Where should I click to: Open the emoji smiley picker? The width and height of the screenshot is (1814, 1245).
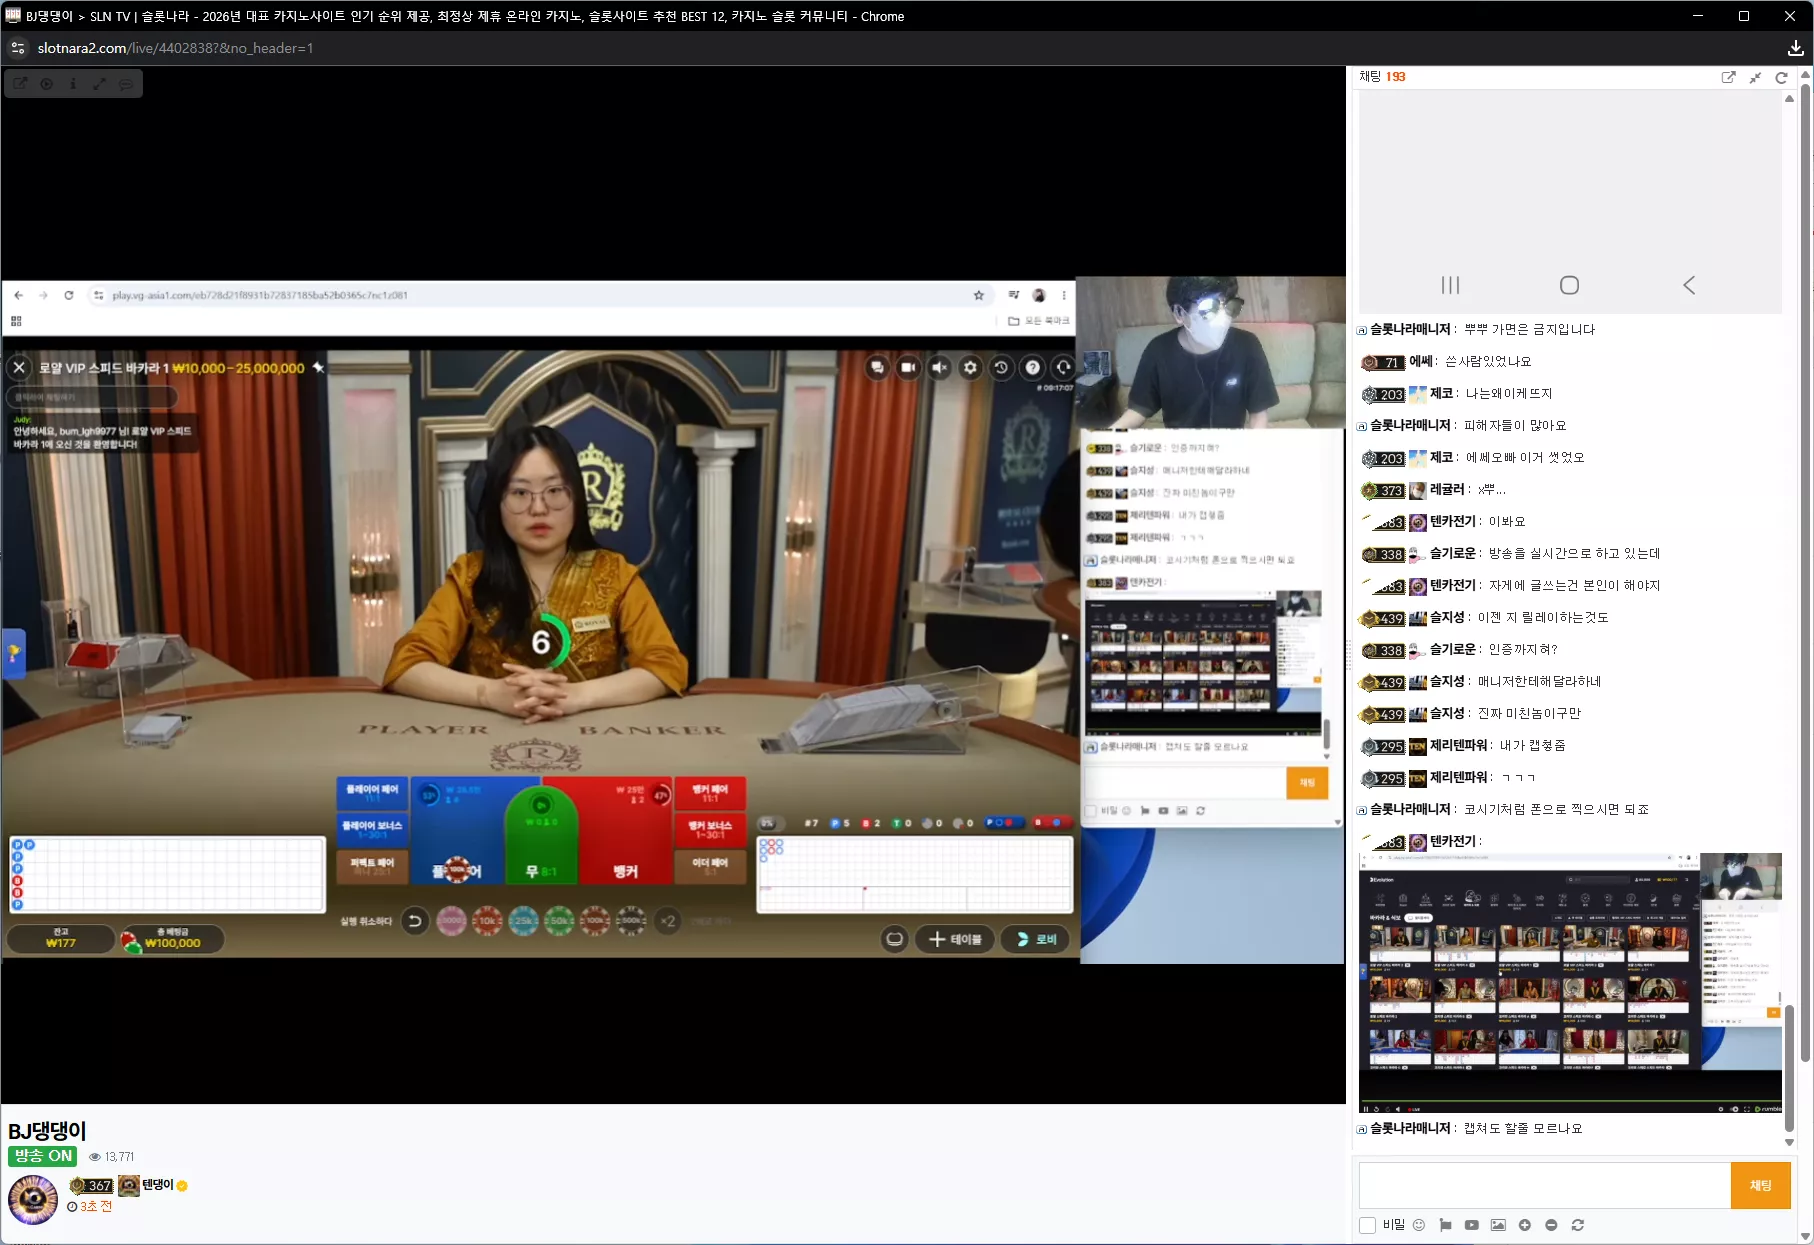pyautogui.click(x=1419, y=1225)
